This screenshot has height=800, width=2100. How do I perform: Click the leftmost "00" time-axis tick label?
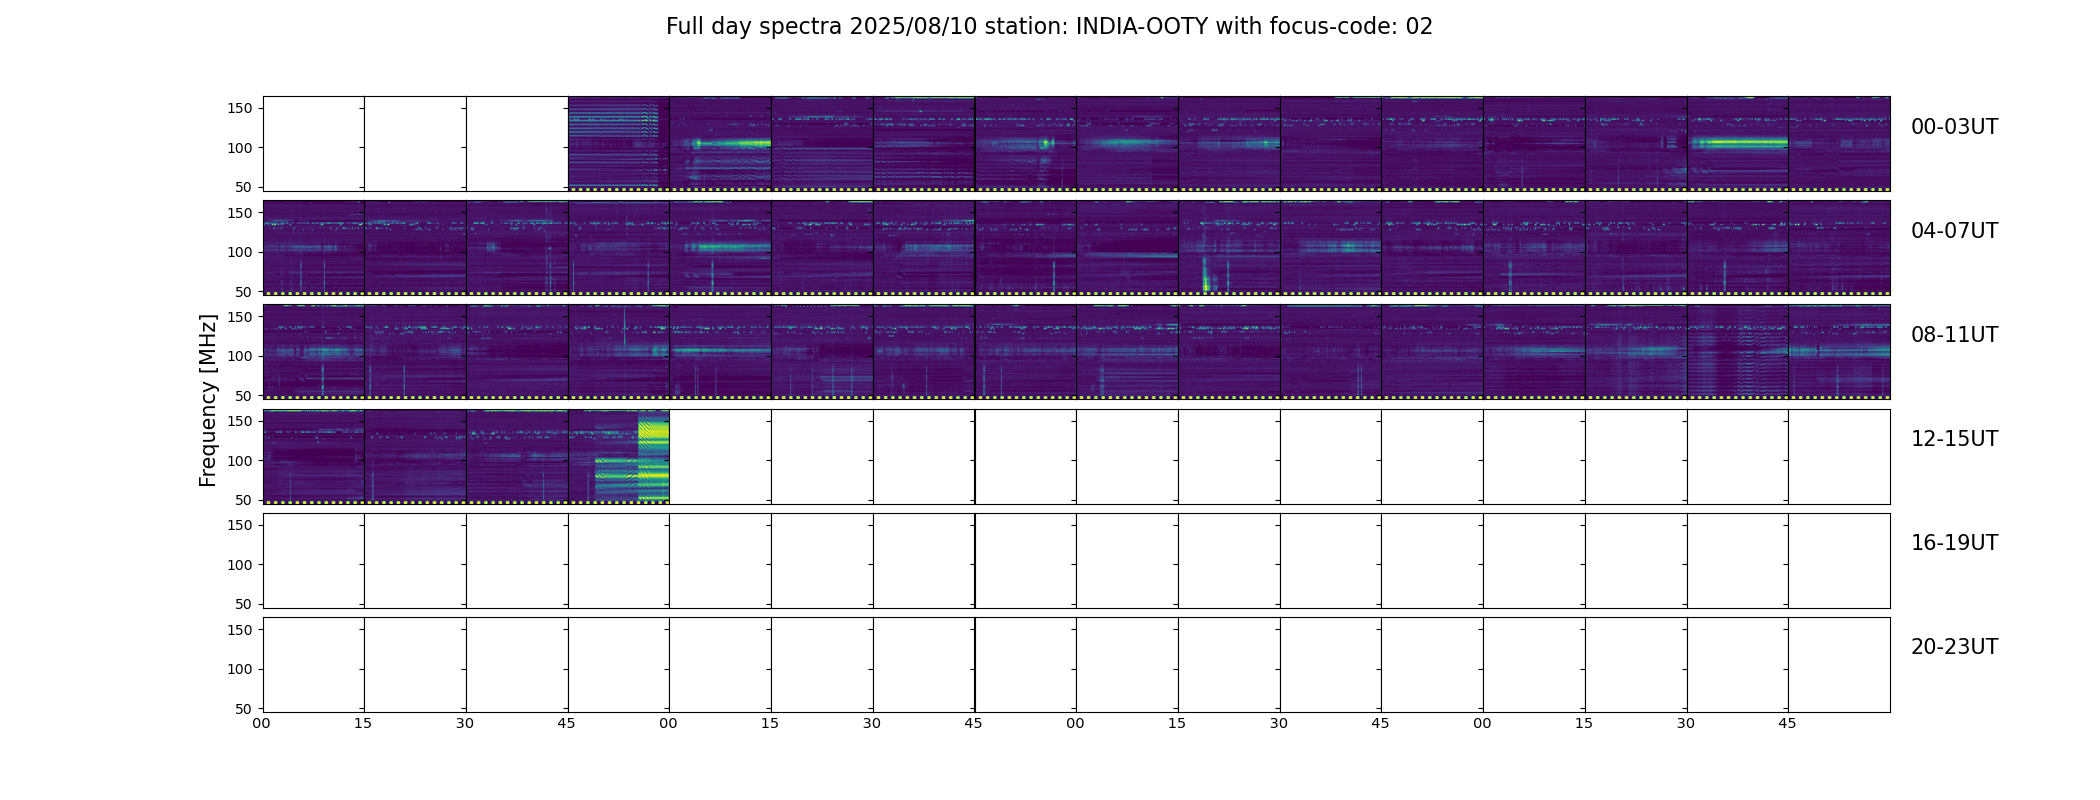(x=262, y=723)
